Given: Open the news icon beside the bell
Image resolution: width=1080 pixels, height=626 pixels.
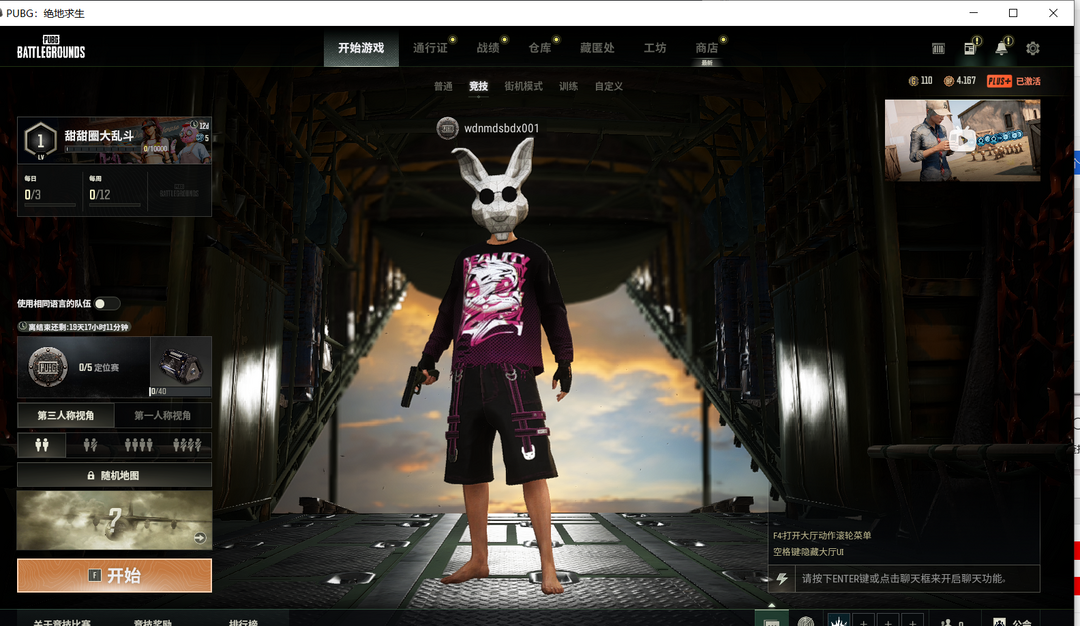Looking at the screenshot, I should (970, 48).
